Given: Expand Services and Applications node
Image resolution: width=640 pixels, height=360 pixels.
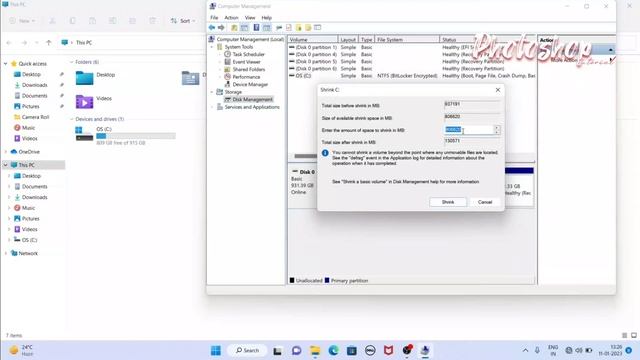Looking at the screenshot, I should tap(212, 107).
